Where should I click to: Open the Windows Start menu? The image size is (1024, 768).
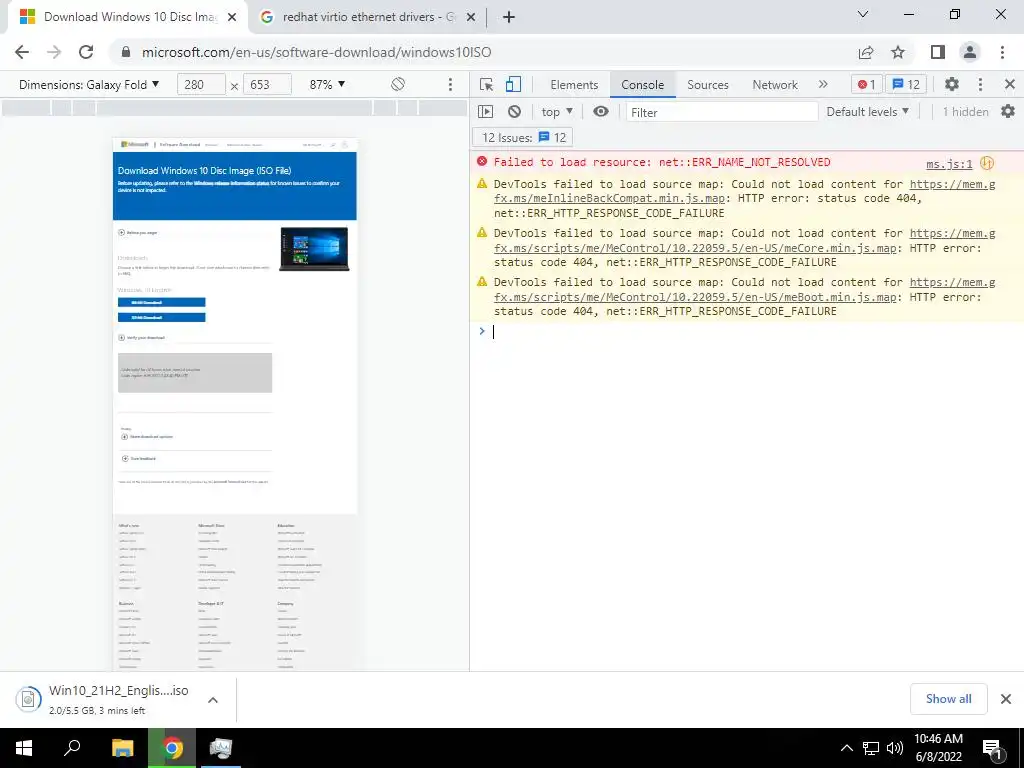tap(24, 748)
